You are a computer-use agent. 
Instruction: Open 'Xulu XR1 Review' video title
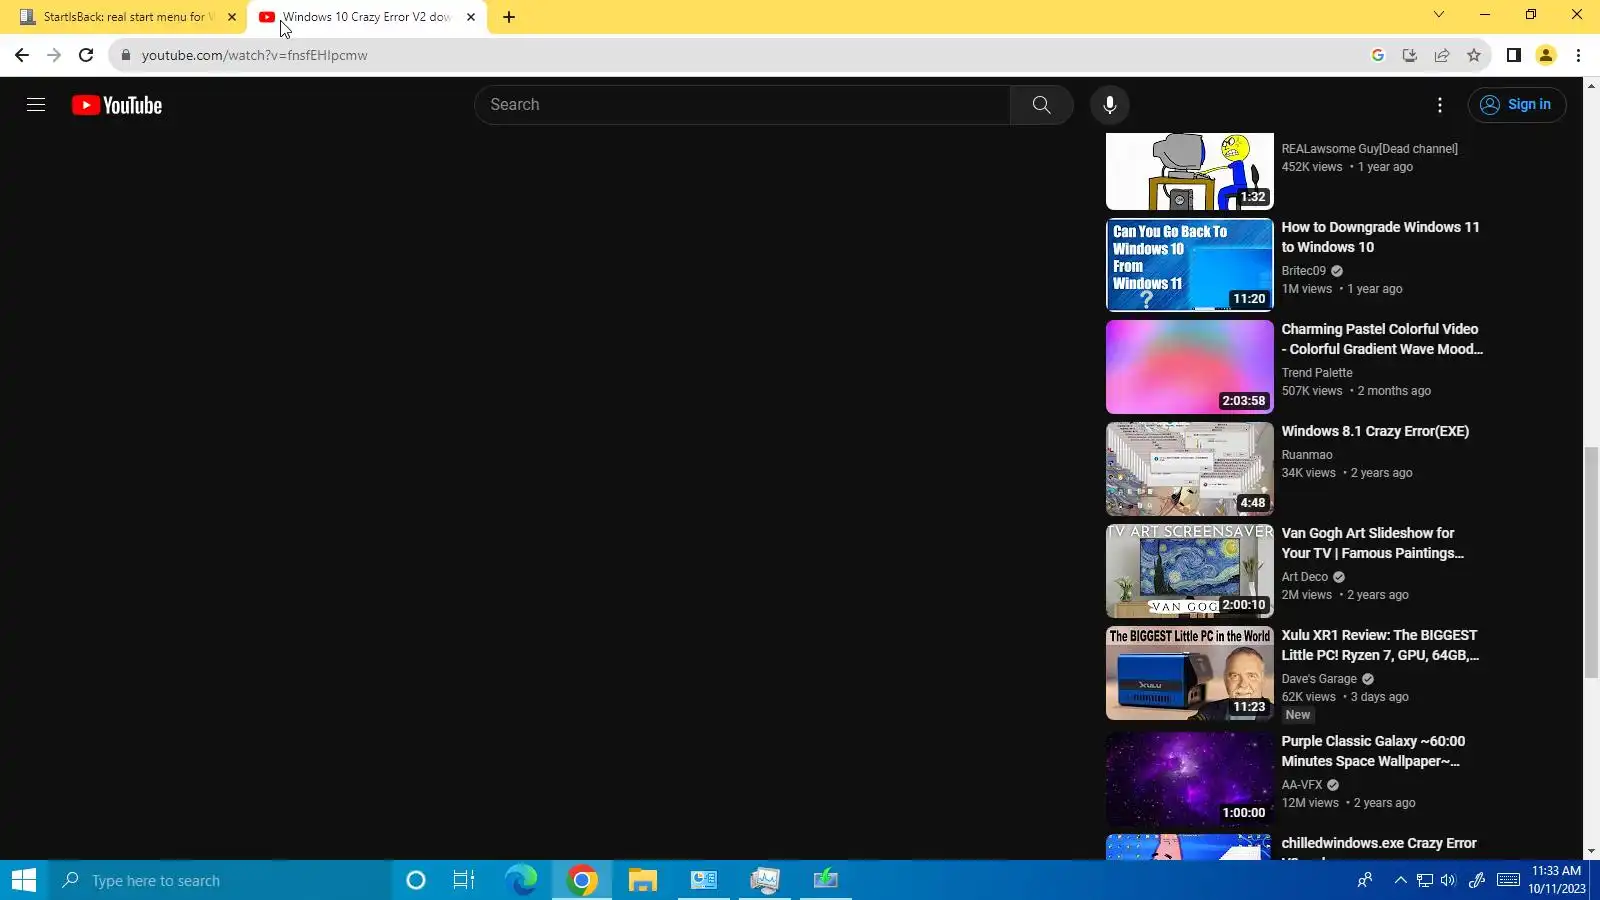tap(1380, 645)
